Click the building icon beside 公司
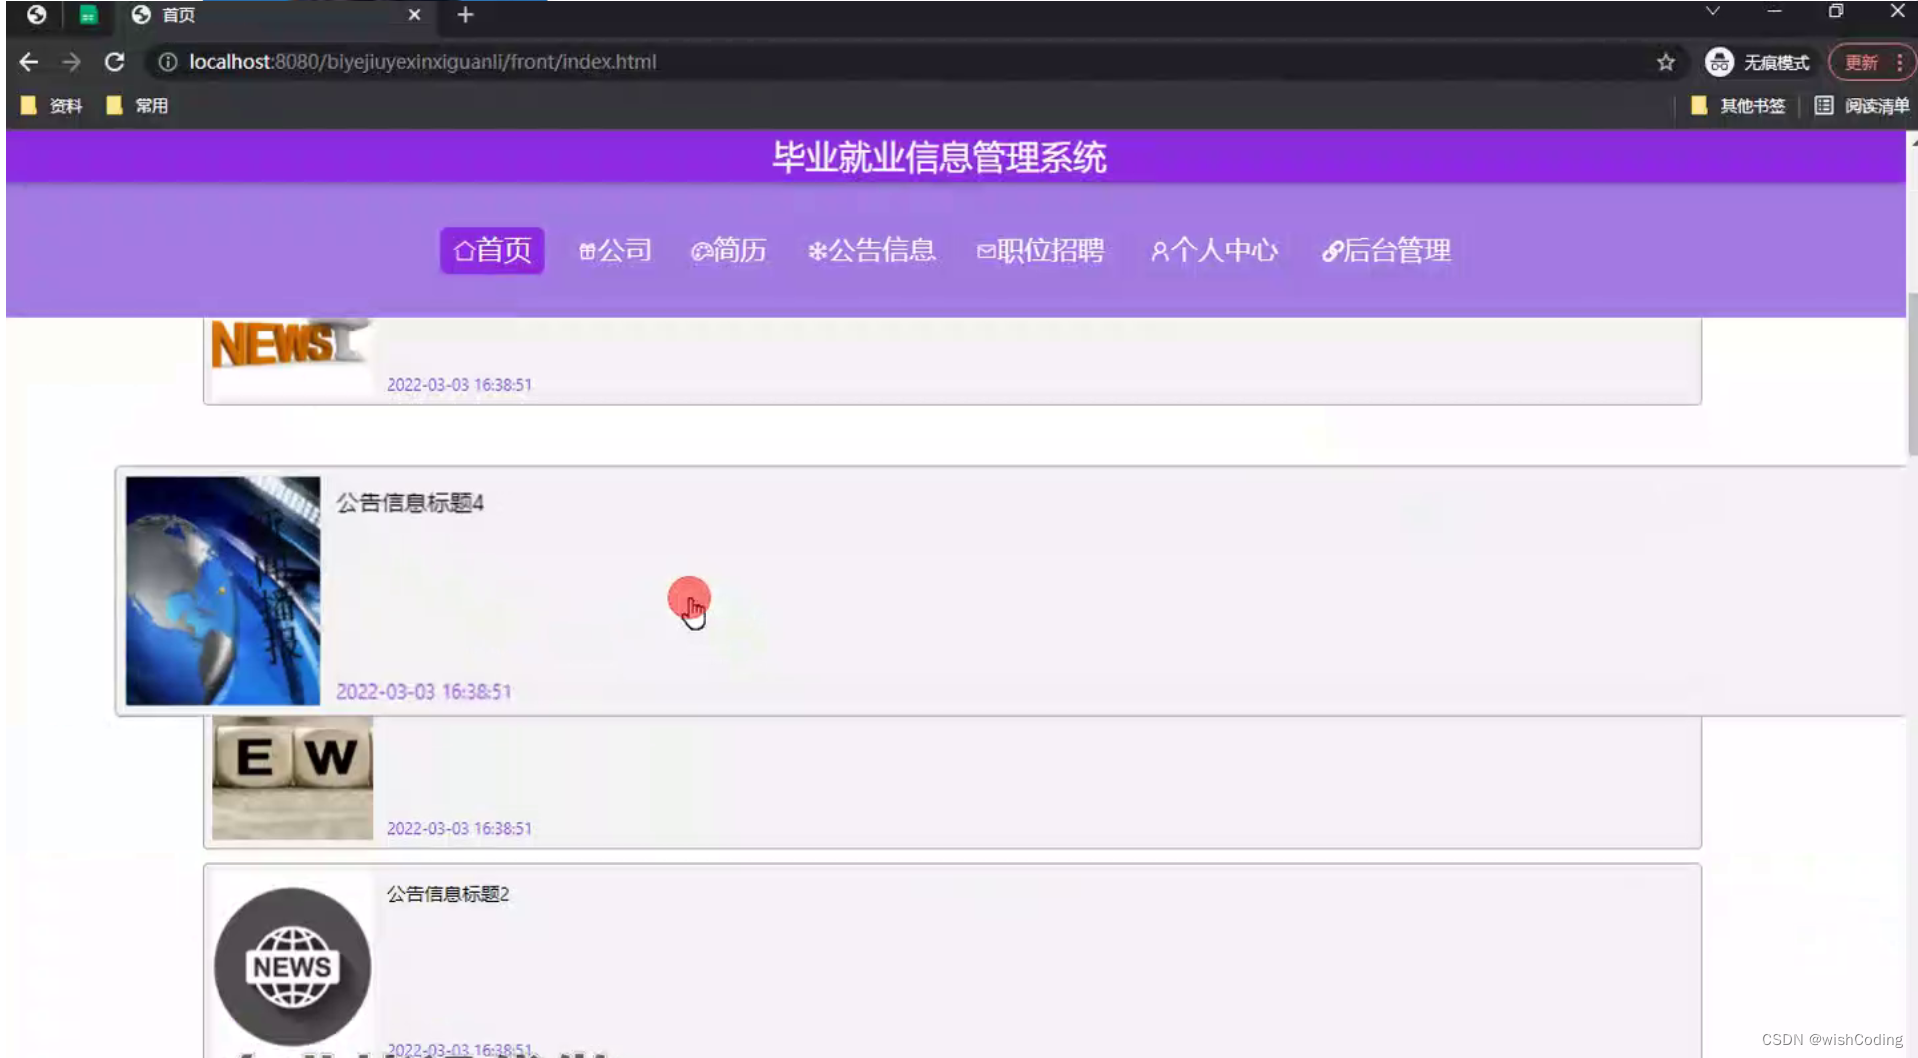 (x=588, y=251)
